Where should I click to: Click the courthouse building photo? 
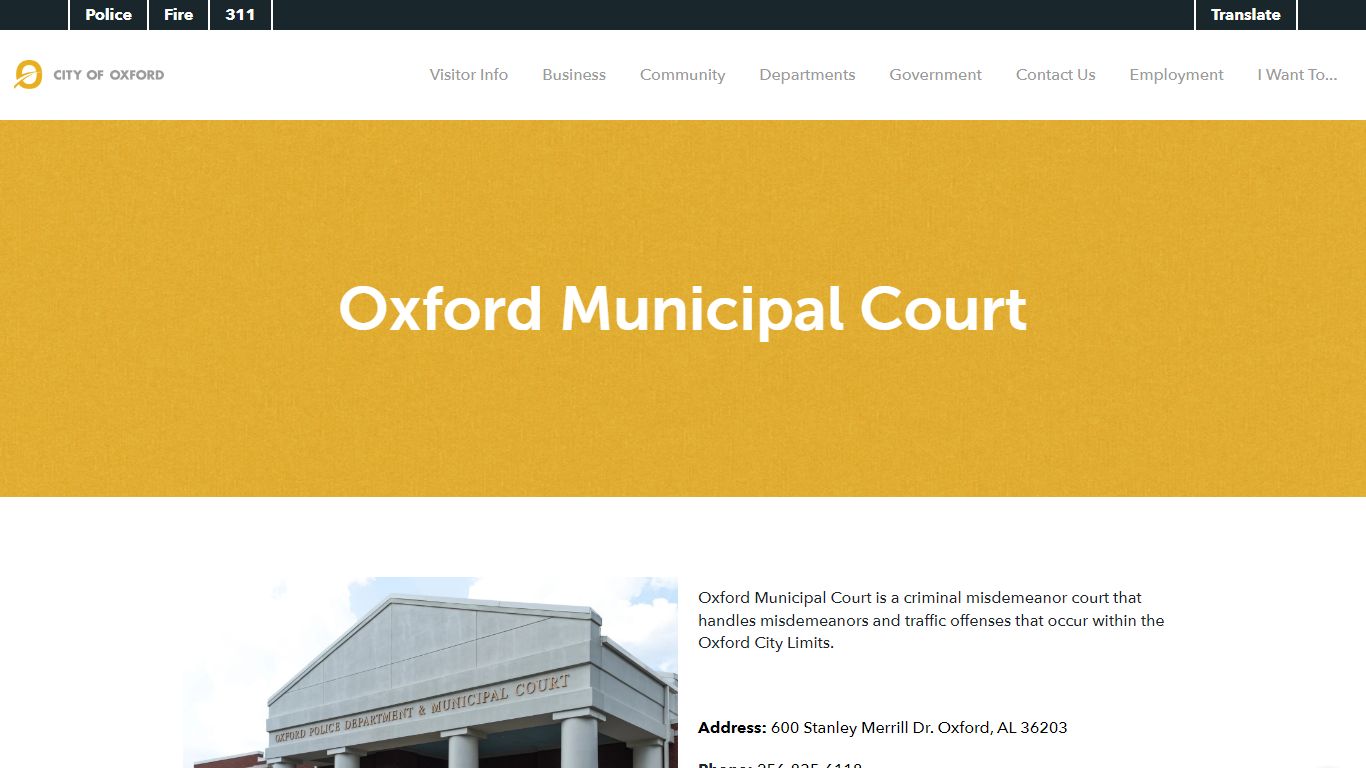click(x=430, y=672)
